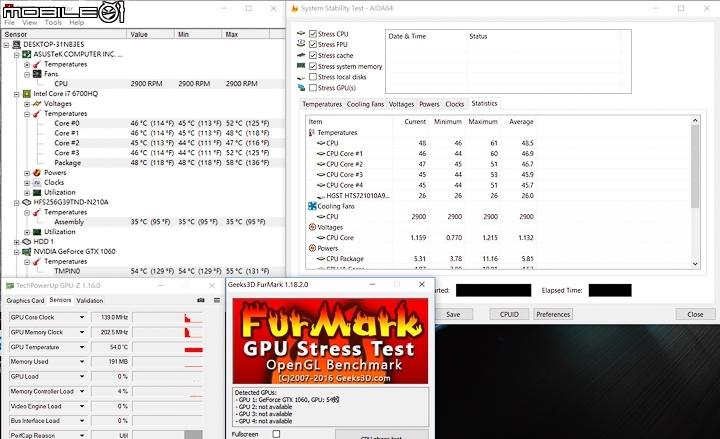This screenshot has width=720, height=439.
Task: Click the NVIDIA GeForce GTX 1060 card icon
Action: pos(27,252)
